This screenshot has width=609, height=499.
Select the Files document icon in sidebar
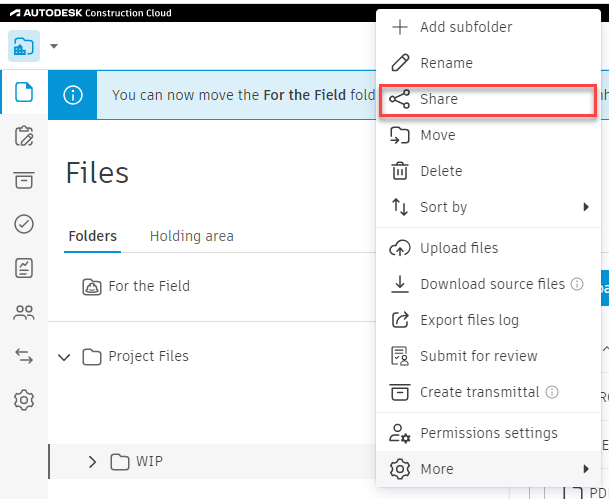[24, 92]
